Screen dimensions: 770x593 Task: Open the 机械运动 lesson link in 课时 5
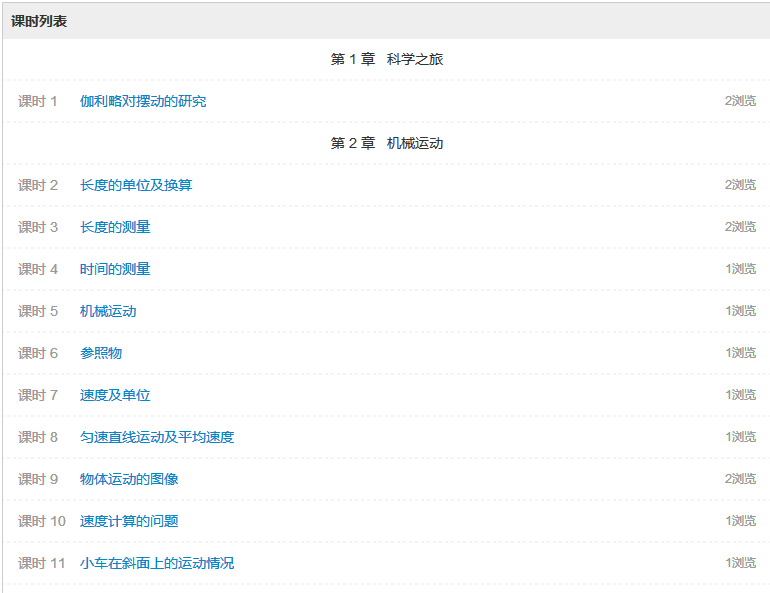[x=108, y=311]
